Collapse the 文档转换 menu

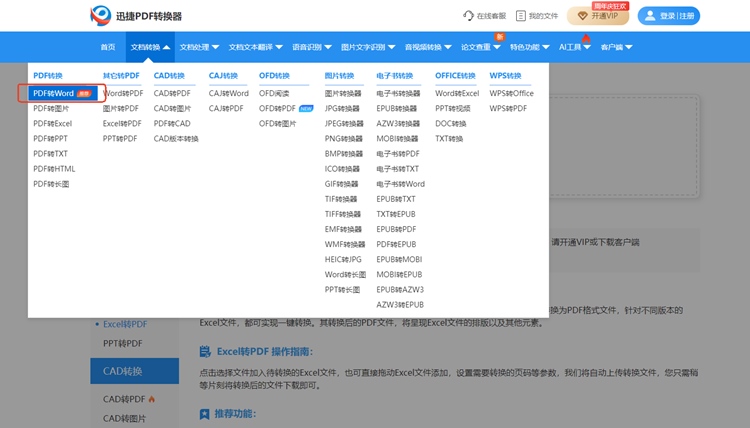point(150,47)
